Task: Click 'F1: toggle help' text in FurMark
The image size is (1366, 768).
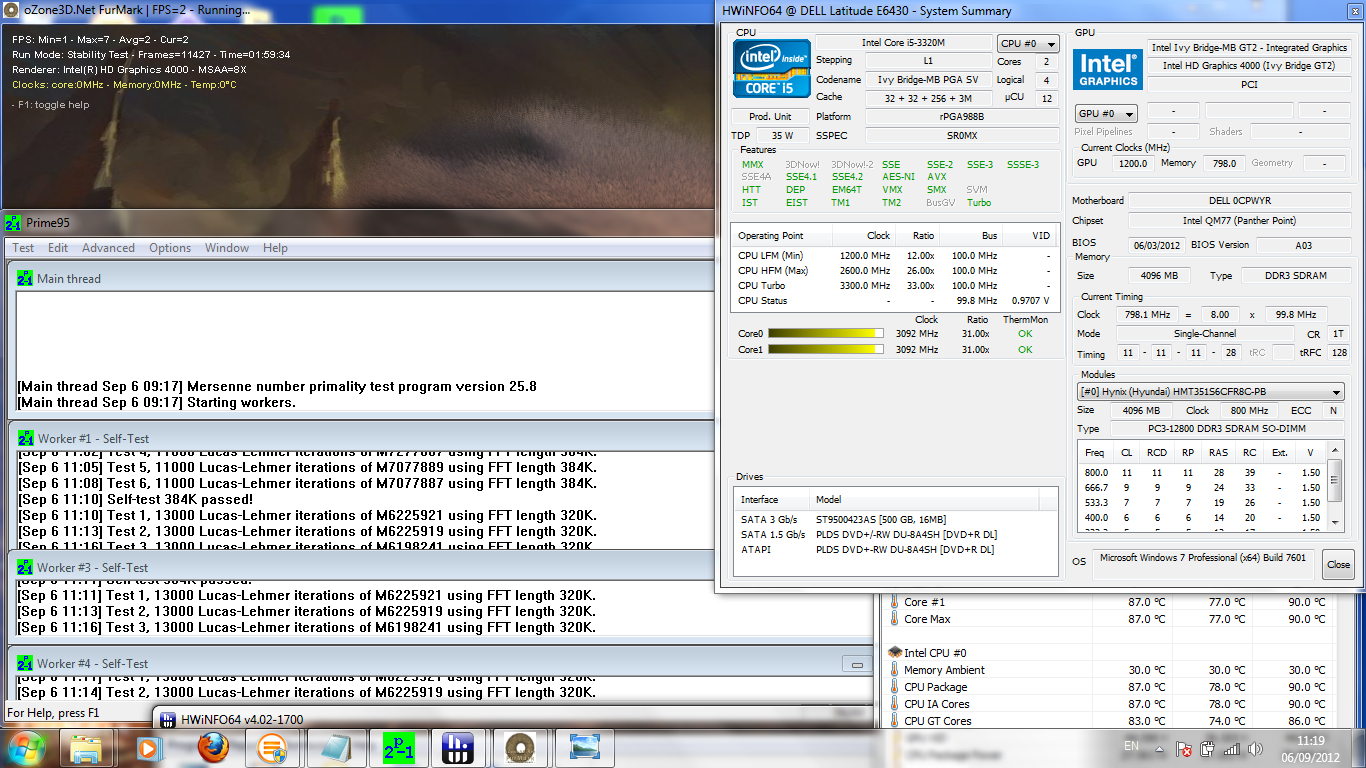Action: click(50, 105)
